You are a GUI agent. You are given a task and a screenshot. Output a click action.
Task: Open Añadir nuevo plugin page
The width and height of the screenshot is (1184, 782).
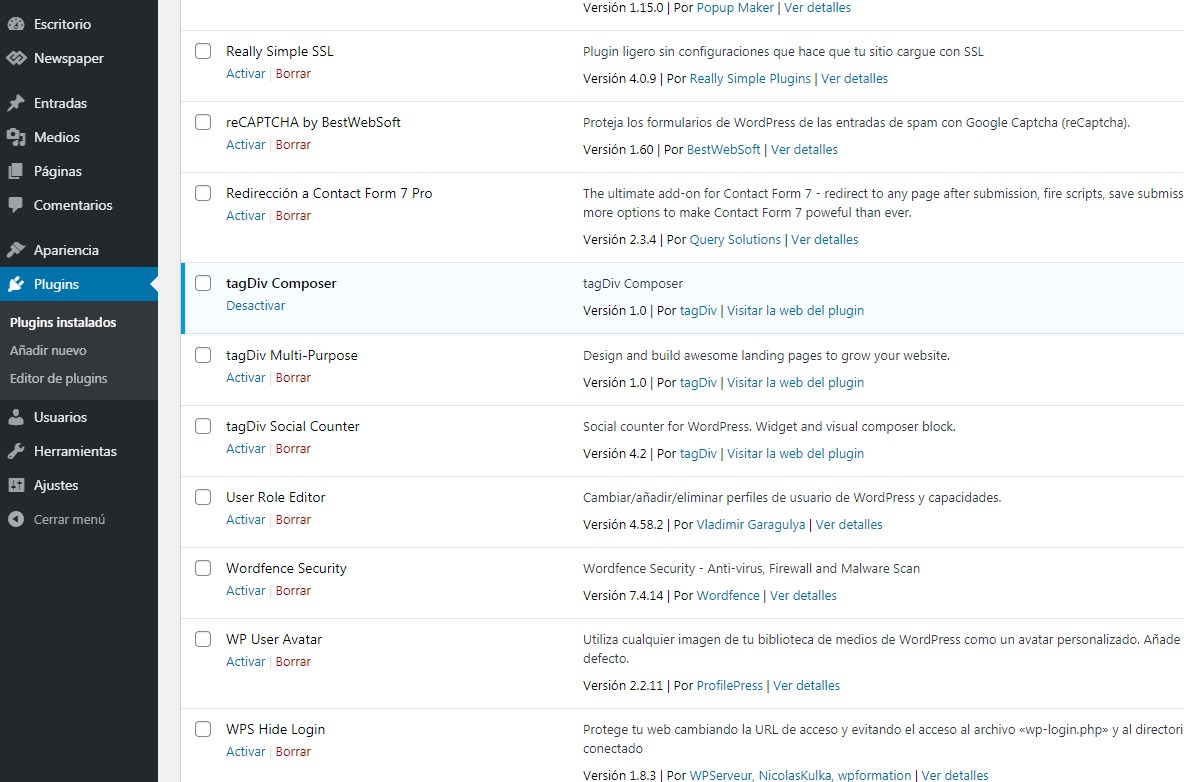point(48,350)
